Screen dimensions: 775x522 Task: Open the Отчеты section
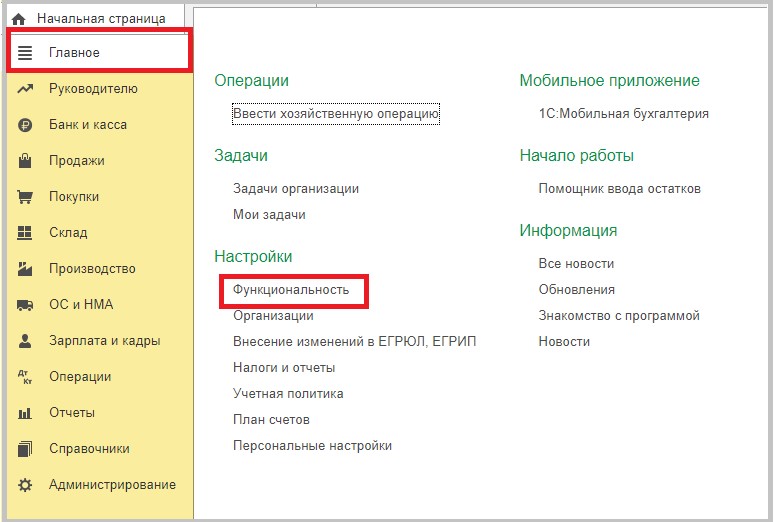coord(72,413)
